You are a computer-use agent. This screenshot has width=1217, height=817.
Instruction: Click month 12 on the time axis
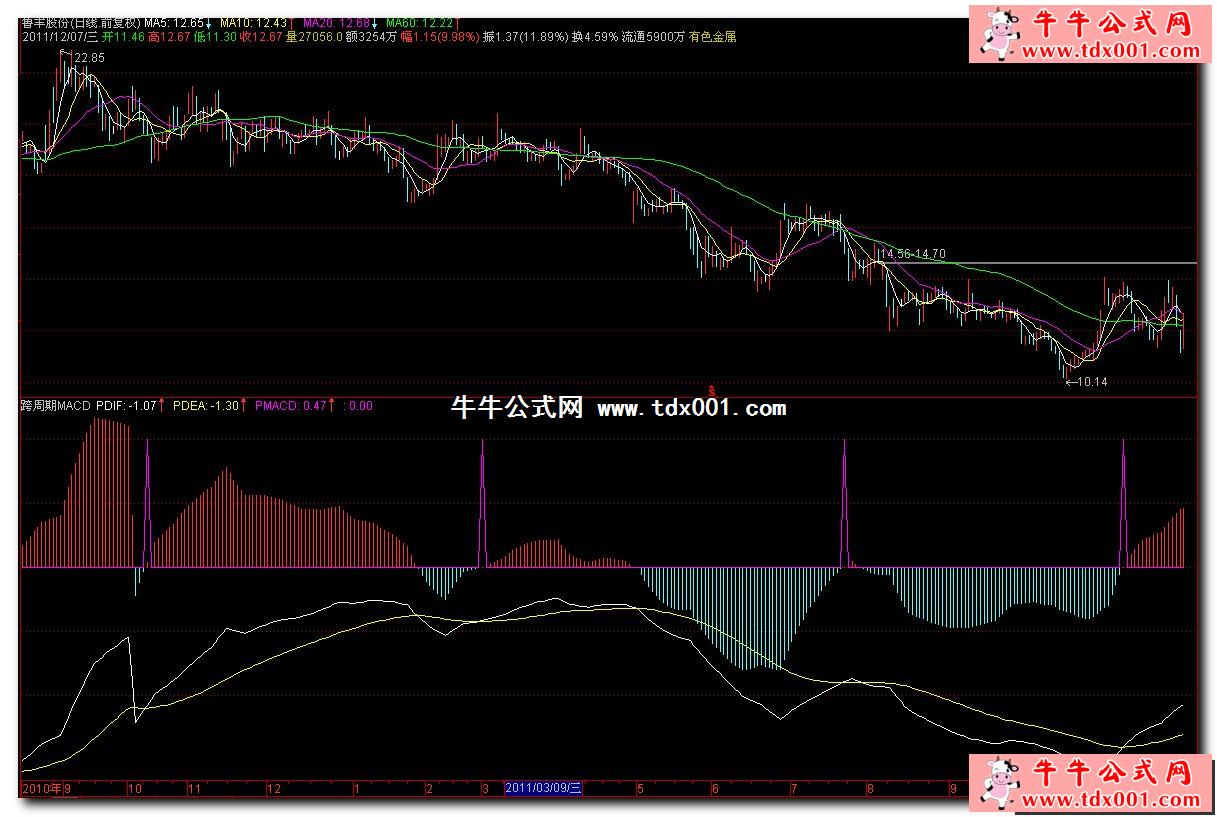pos(273,788)
